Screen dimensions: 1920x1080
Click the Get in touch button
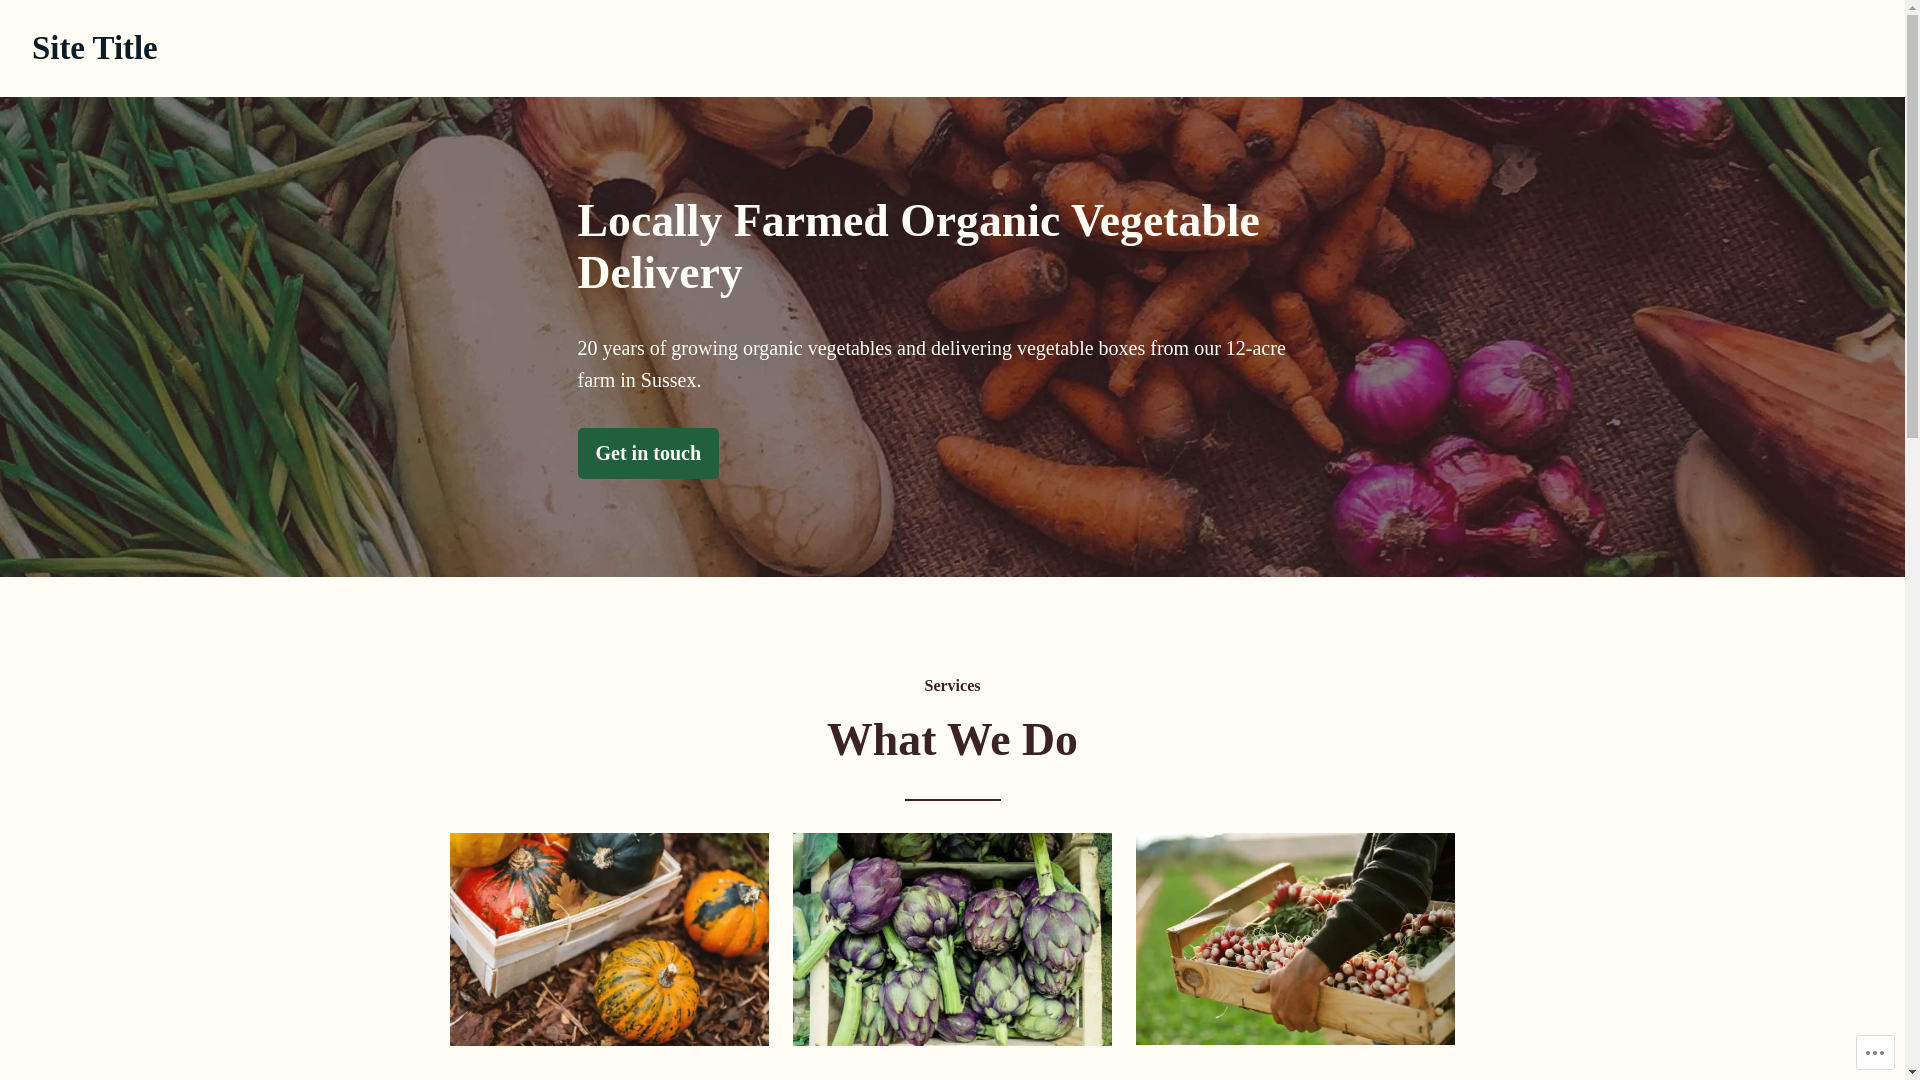[648, 453]
